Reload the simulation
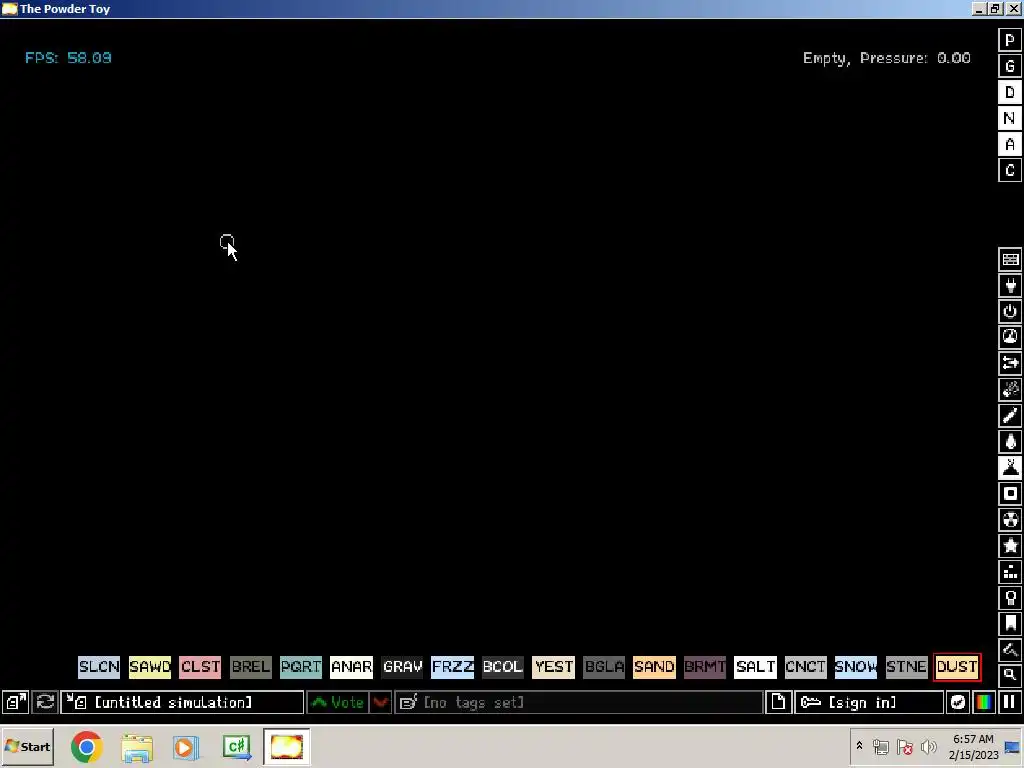 [45, 703]
